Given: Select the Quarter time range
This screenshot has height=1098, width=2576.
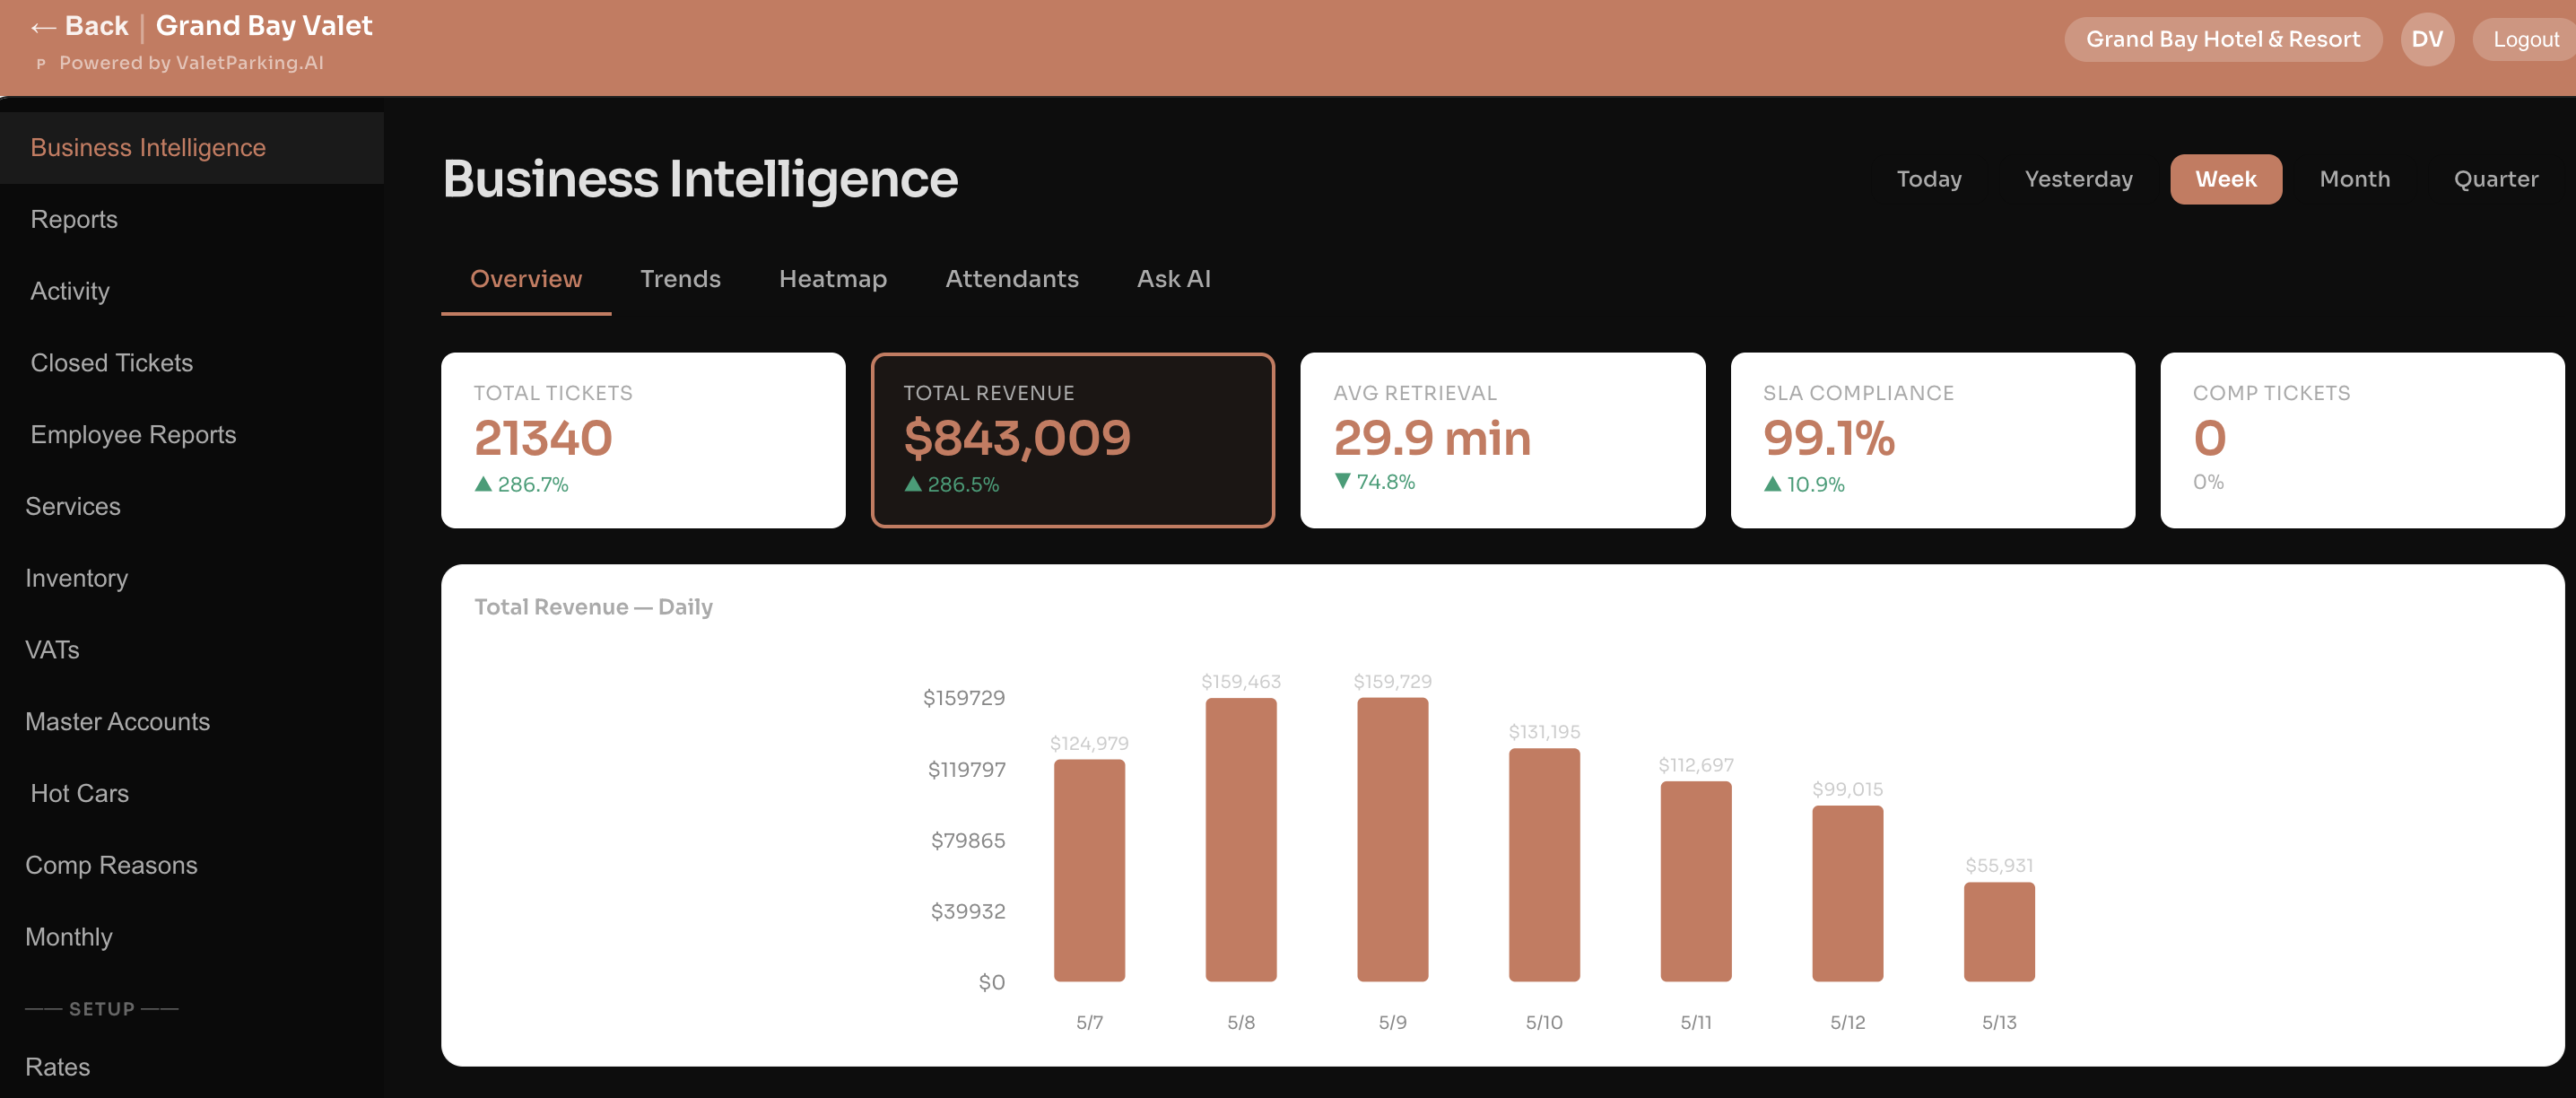Looking at the screenshot, I should 2496,180.
